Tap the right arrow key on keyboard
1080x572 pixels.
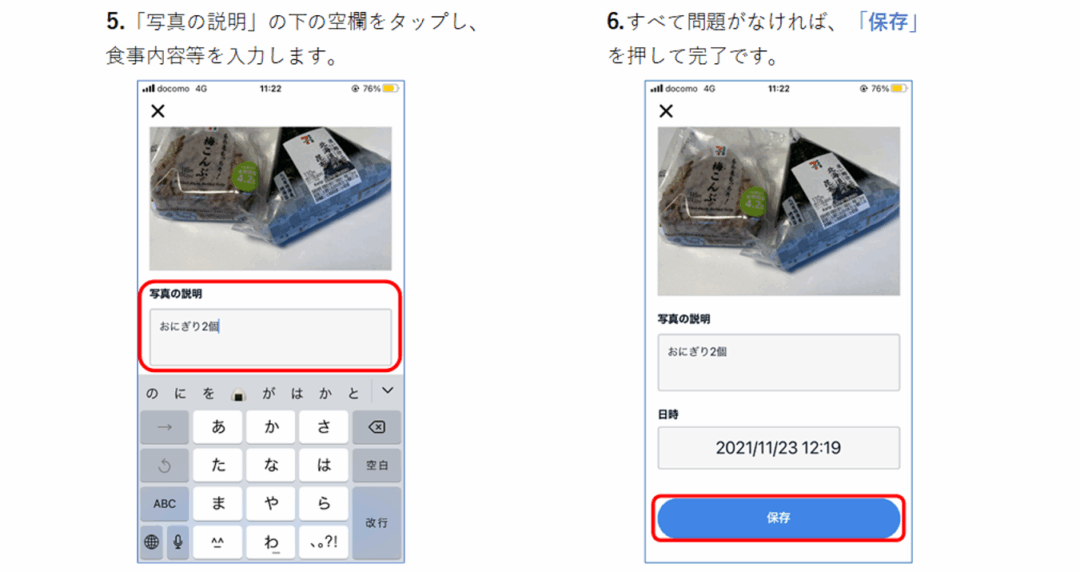[165, 427]
